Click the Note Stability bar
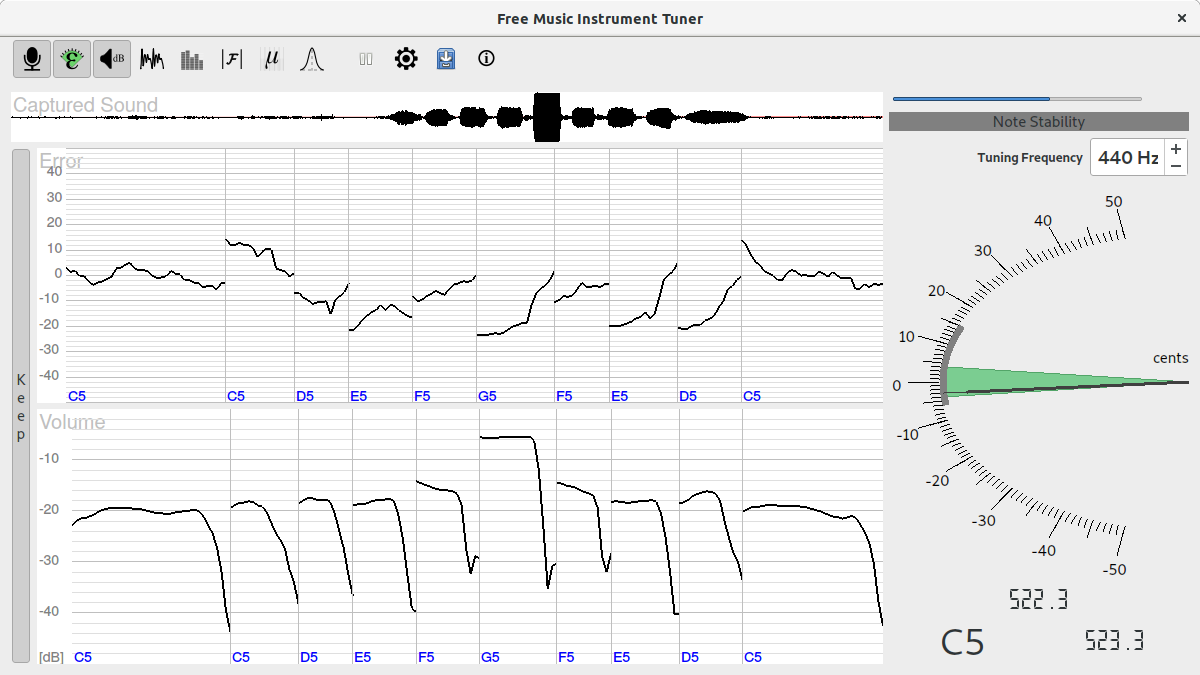Viewport: 1200px width, 675px height. (1038, 122)
